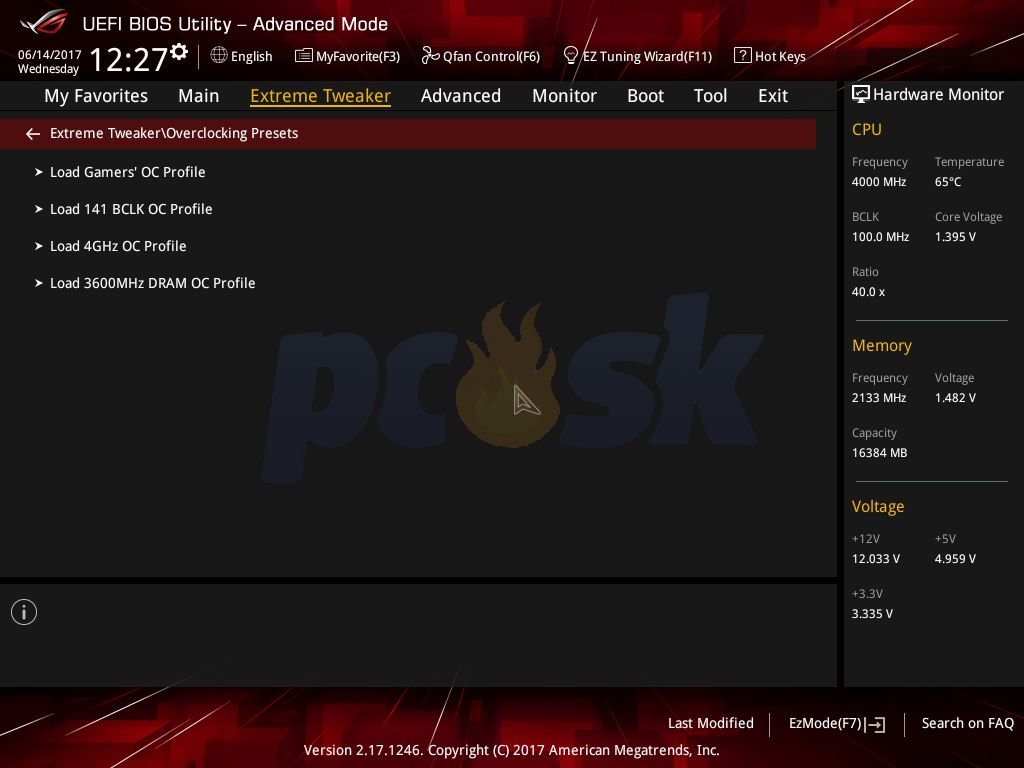Expand the Load Gamers' OC Profile arrow
Viewport: 1024px width, 768px height.
[39, 172]
